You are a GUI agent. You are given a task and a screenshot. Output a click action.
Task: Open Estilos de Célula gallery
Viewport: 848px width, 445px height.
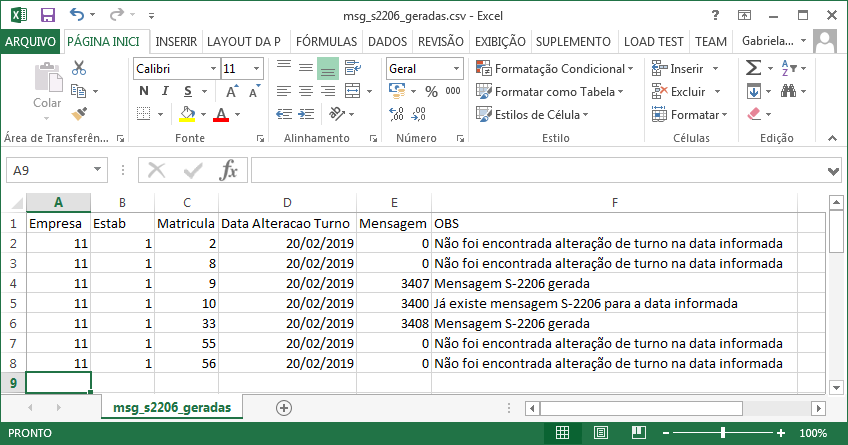(x=532, y=114)
